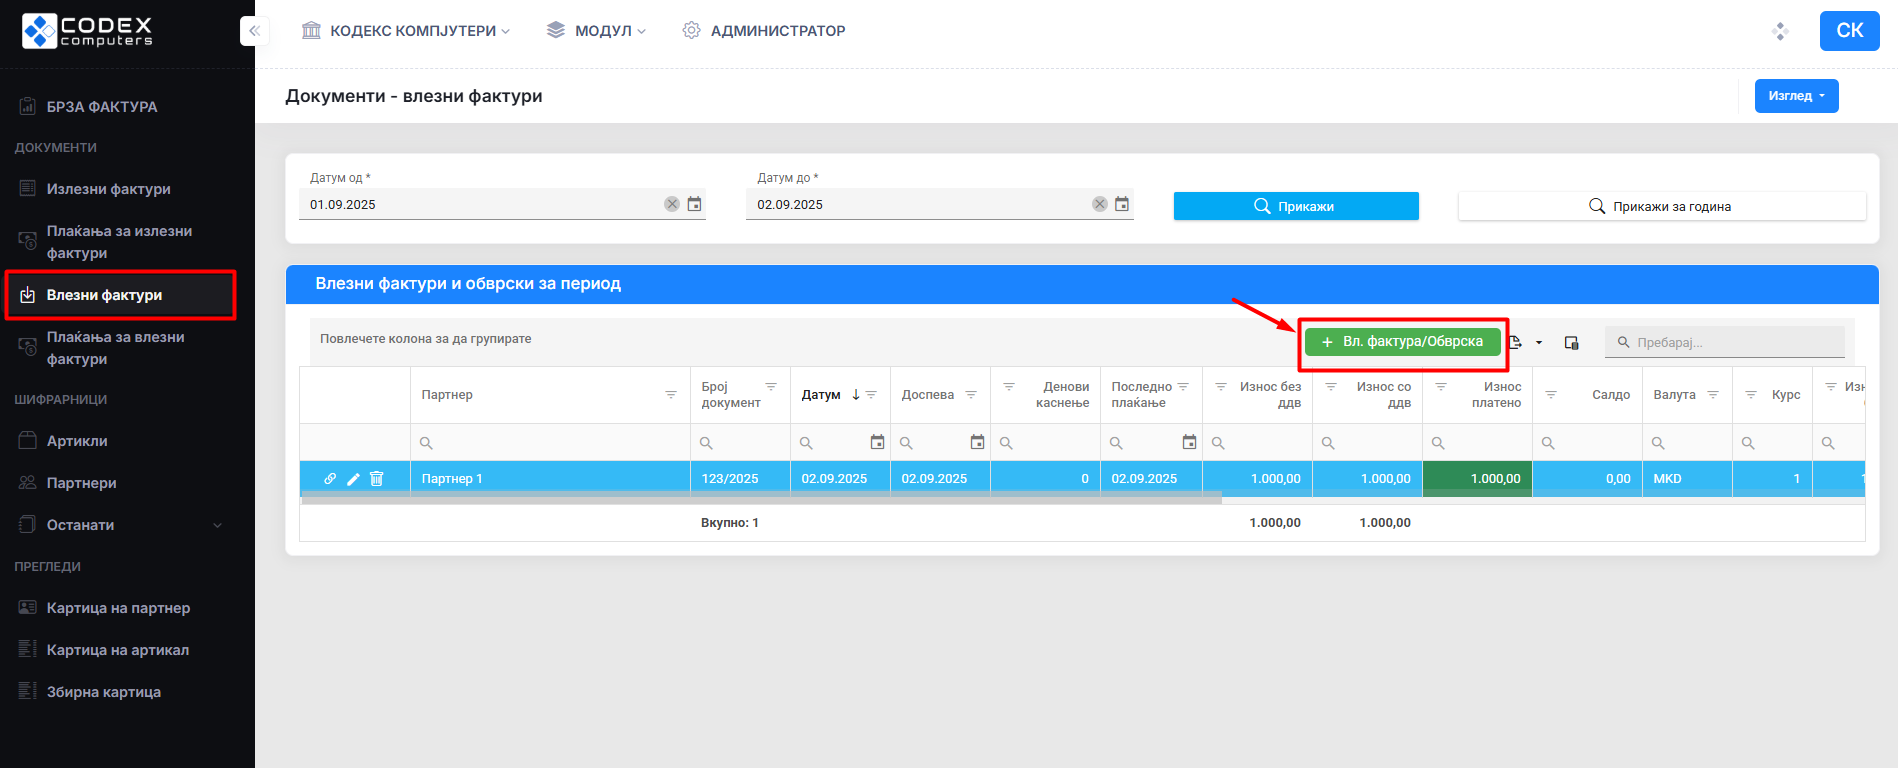Image resolution: width=1898 pixels, height=768 pixels.
Task: Click the theme icon next to CK avatar
Action: (x=1780, y=31)
